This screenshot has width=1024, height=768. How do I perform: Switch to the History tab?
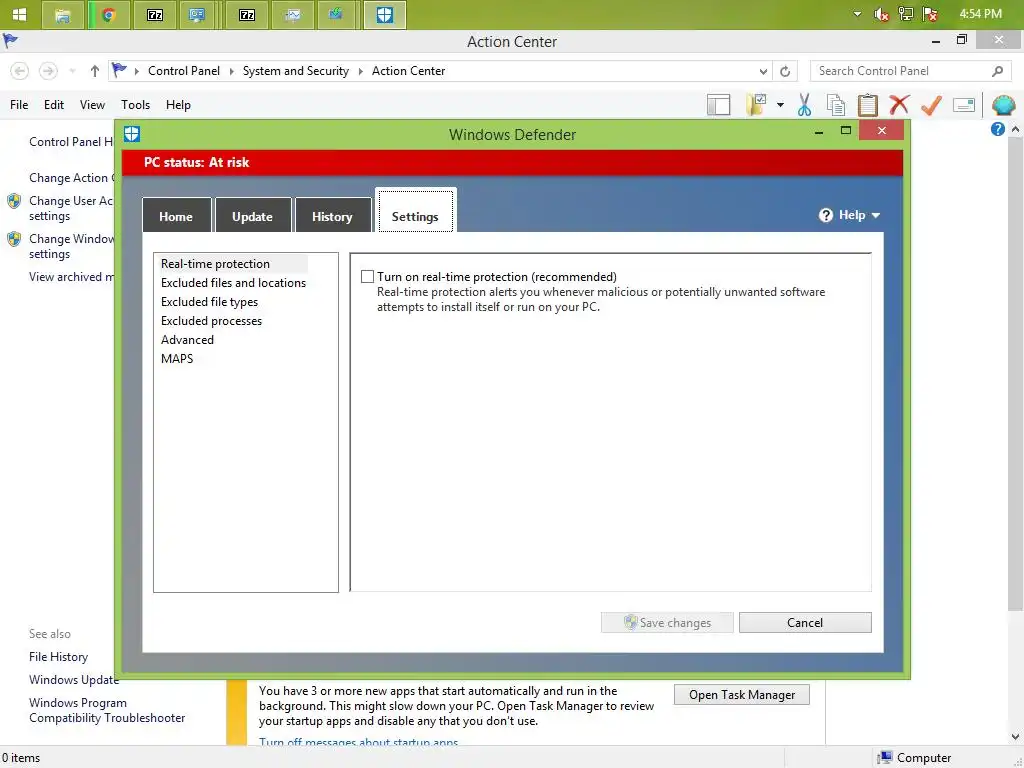(332, 216)
